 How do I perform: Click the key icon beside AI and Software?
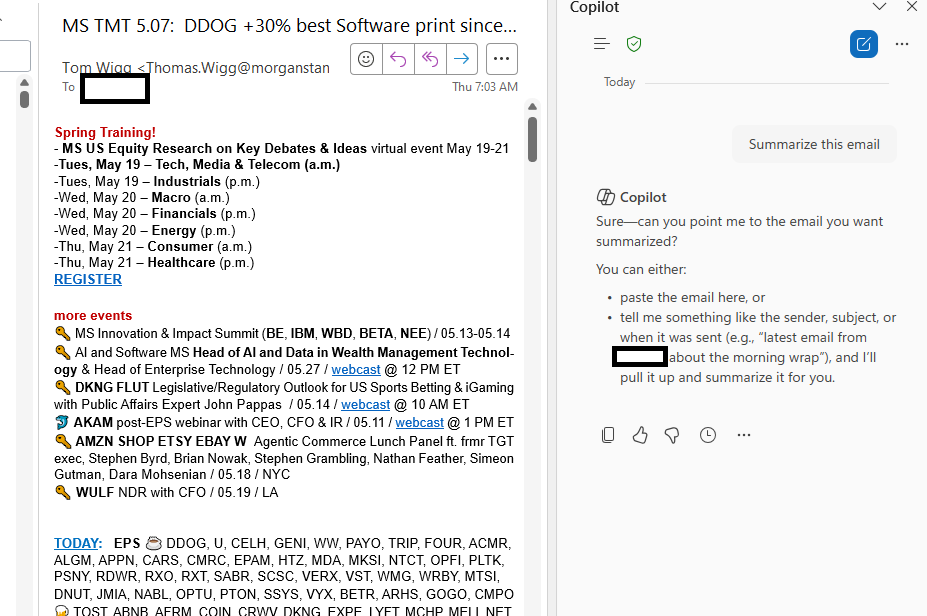(63, 352)
